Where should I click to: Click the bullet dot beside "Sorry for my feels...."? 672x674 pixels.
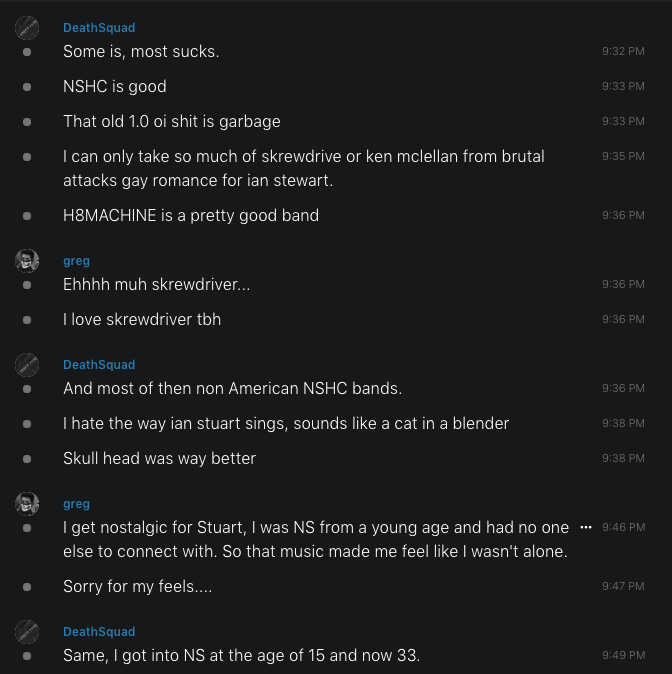(x=27, y=587)
